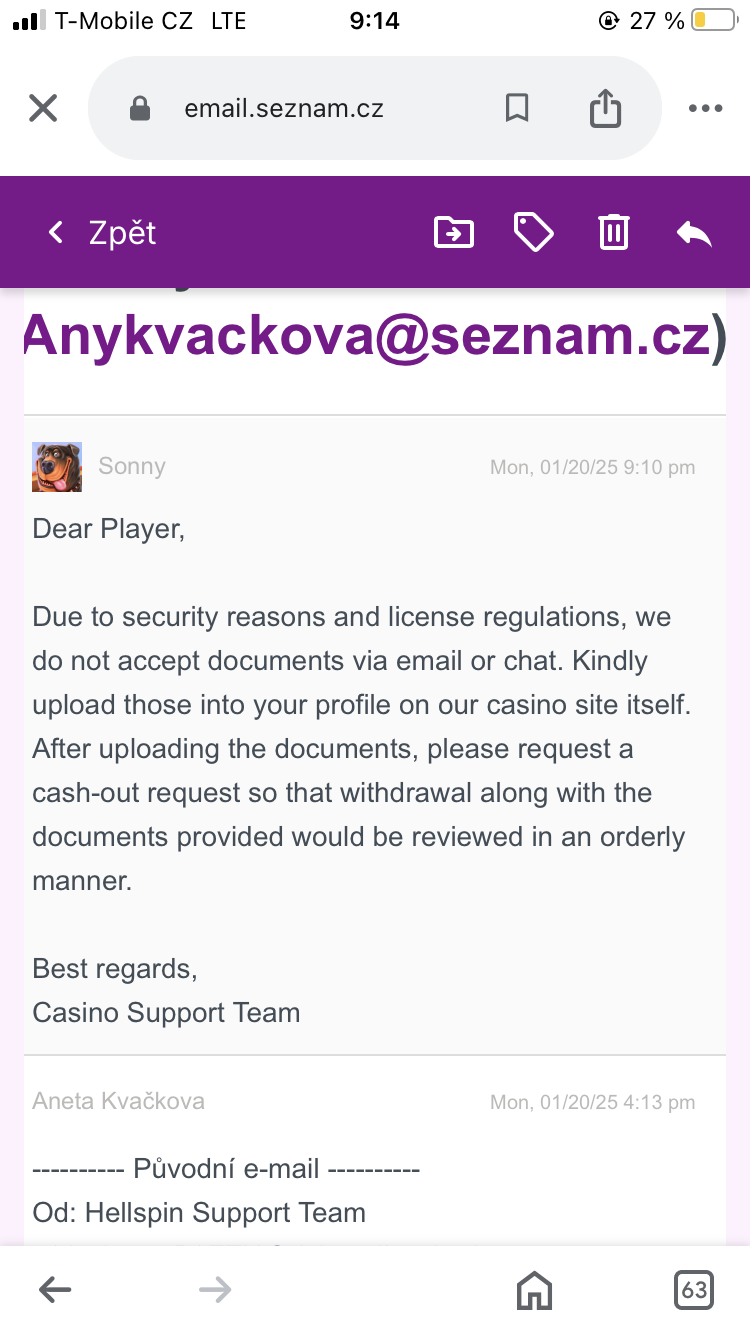This screenshot has height=1334, width=750.
Task: Tap the sender name Sonny
Action: 131,466
